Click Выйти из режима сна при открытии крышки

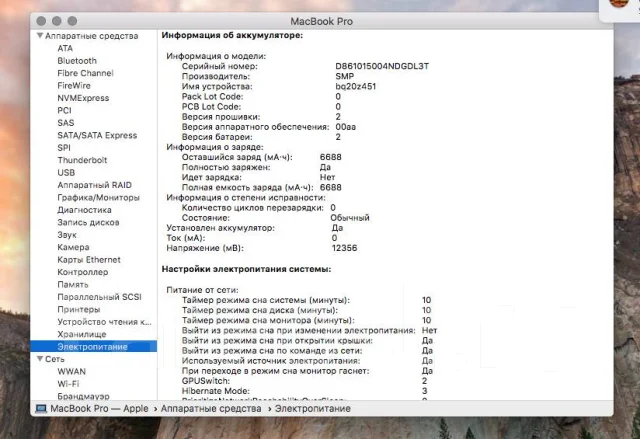click(277, 341)
